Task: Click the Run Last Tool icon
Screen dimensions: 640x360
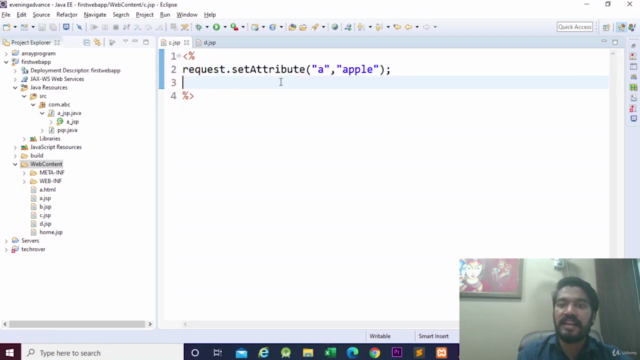Action: (x=234, y=27)
